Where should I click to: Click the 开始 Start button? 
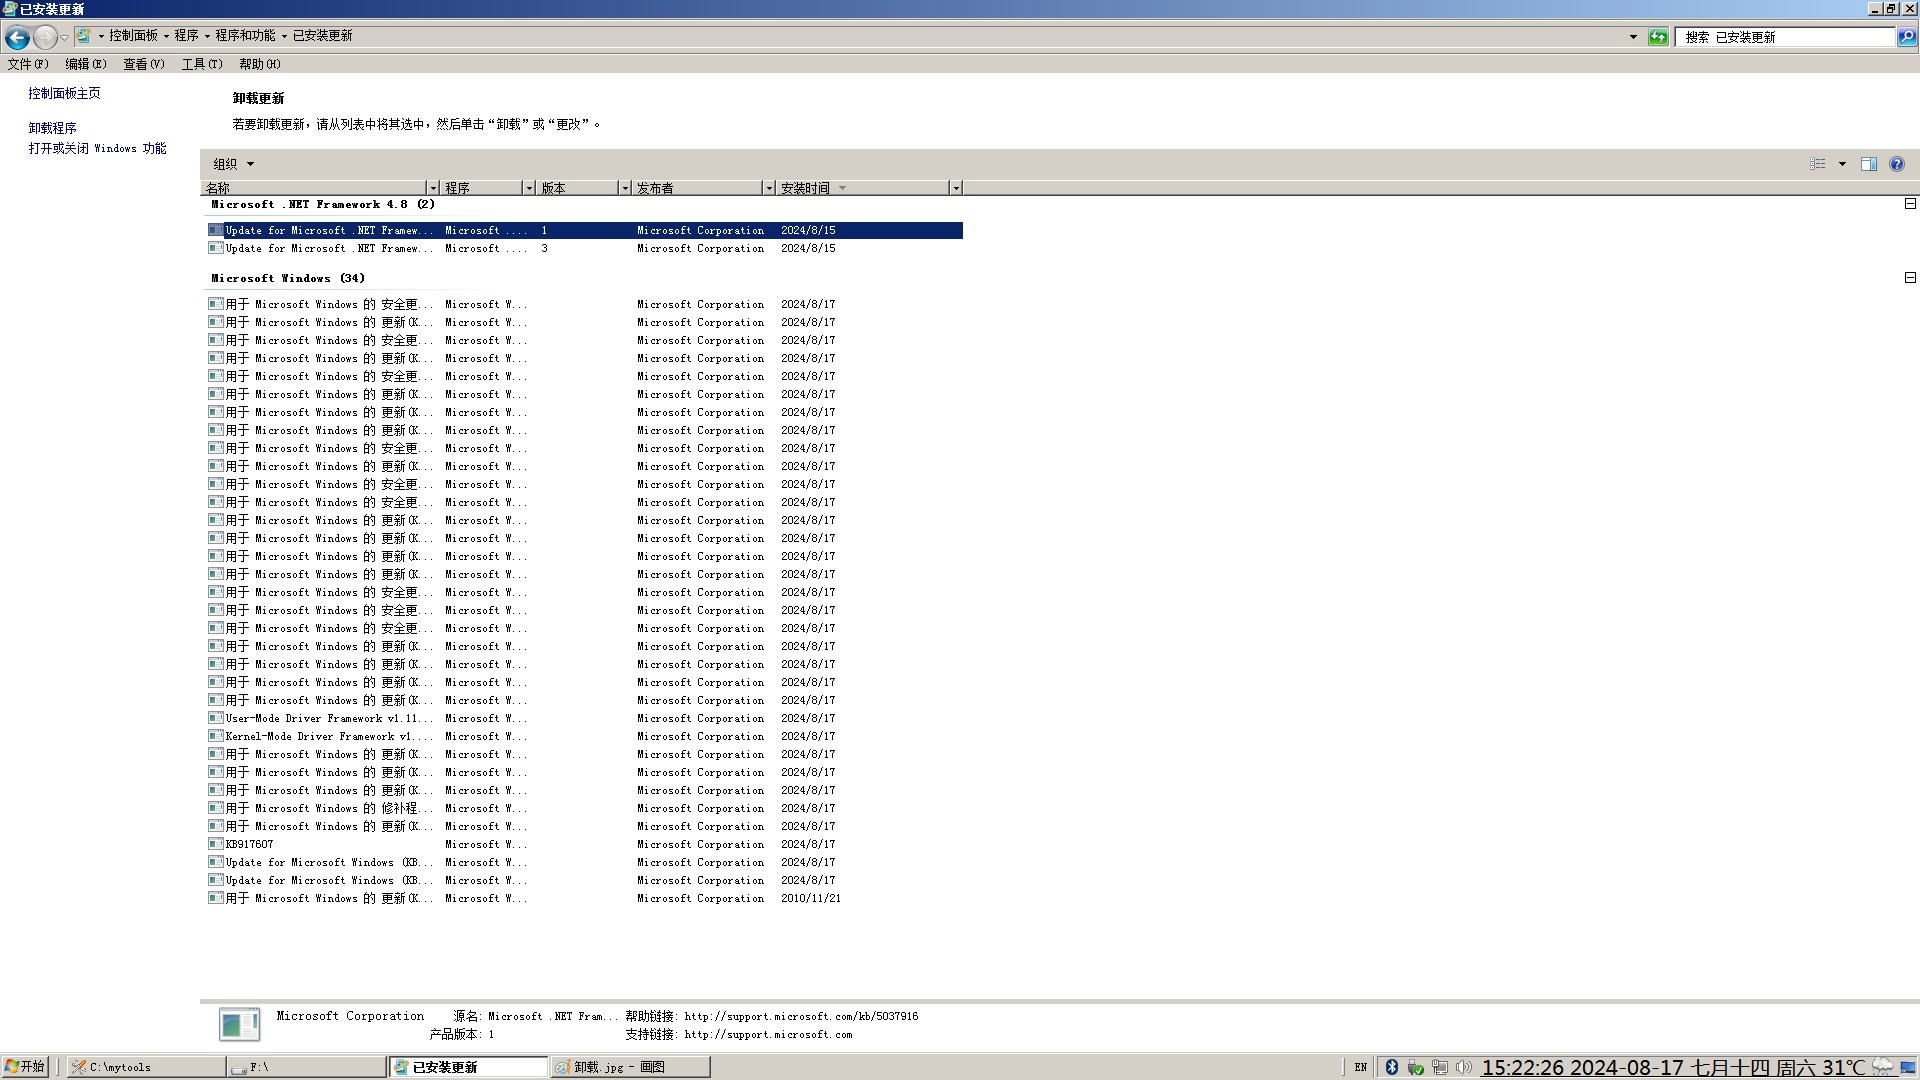25,1067
